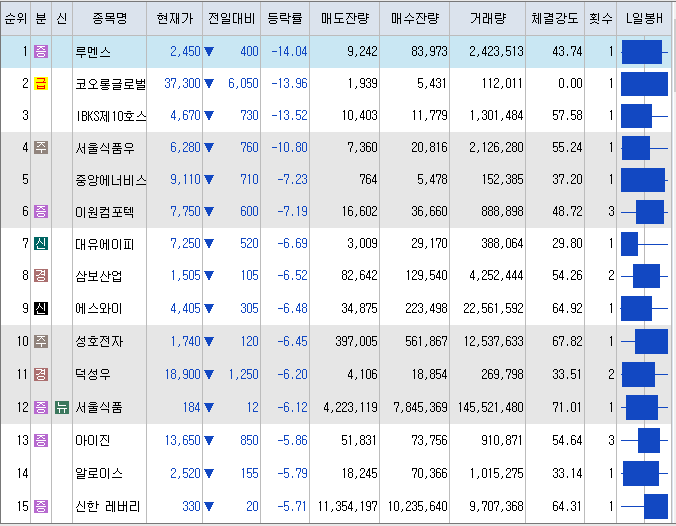Viewport: 676px width, 526px height.
Task: Click the yellow 급 badge for 코오롱글로벌
Action: point(41,83)
